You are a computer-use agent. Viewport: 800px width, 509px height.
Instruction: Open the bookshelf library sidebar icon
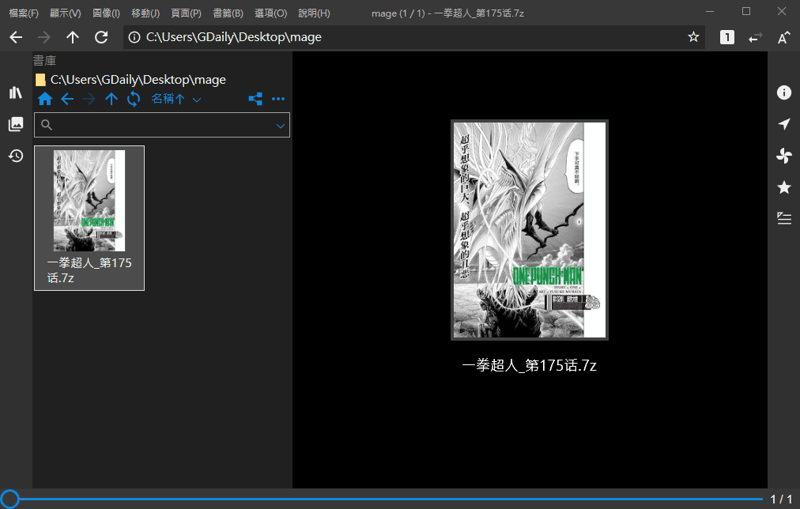tap(16, 92)
